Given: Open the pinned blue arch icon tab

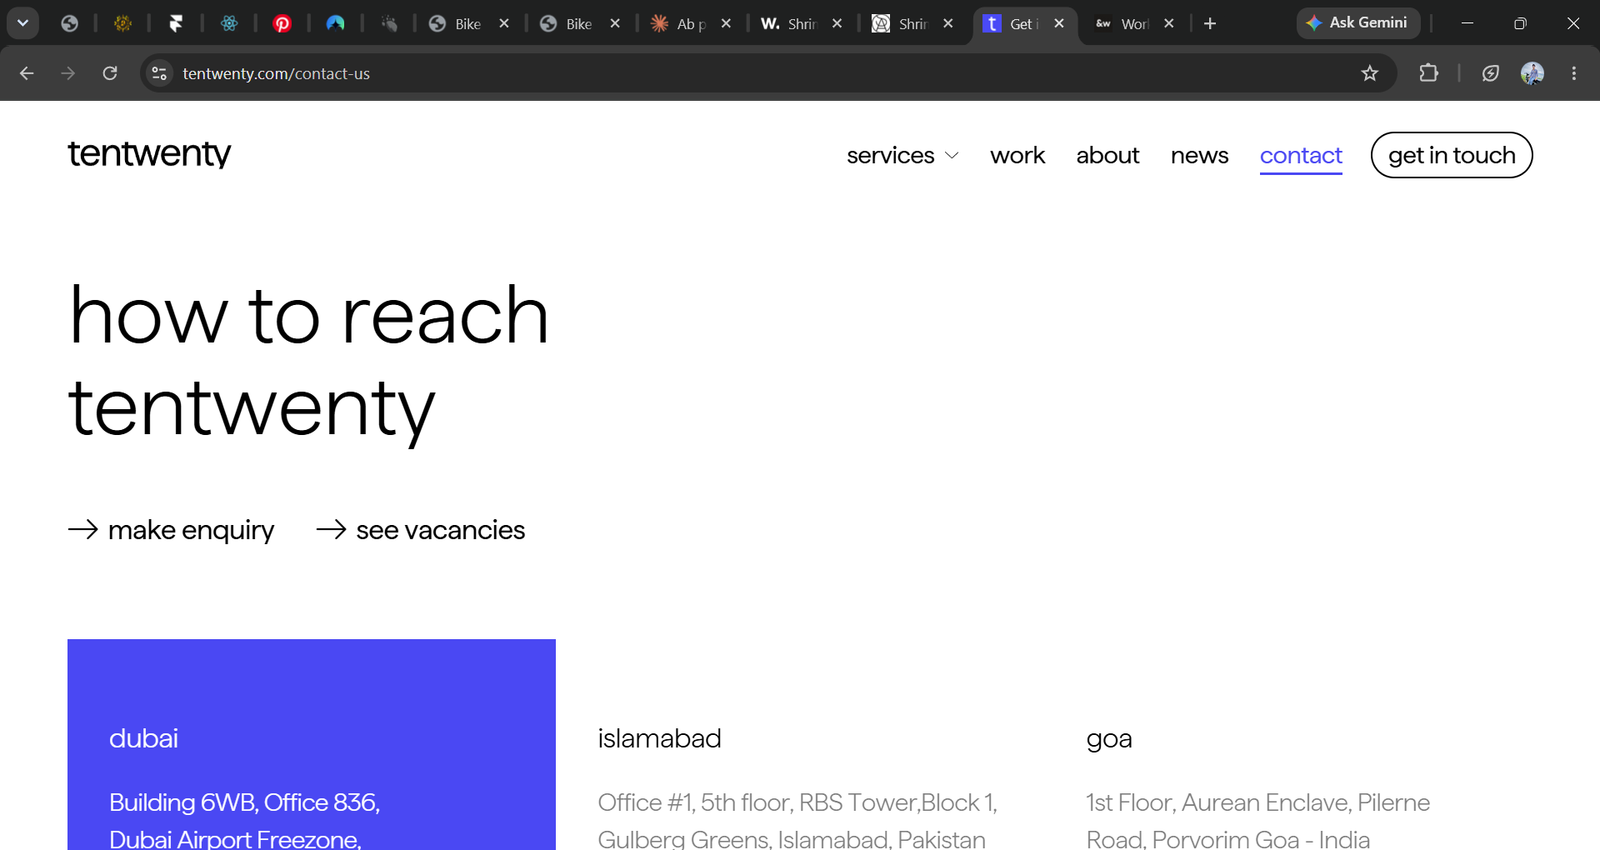Looking at the screenshot, I should 335,23.
